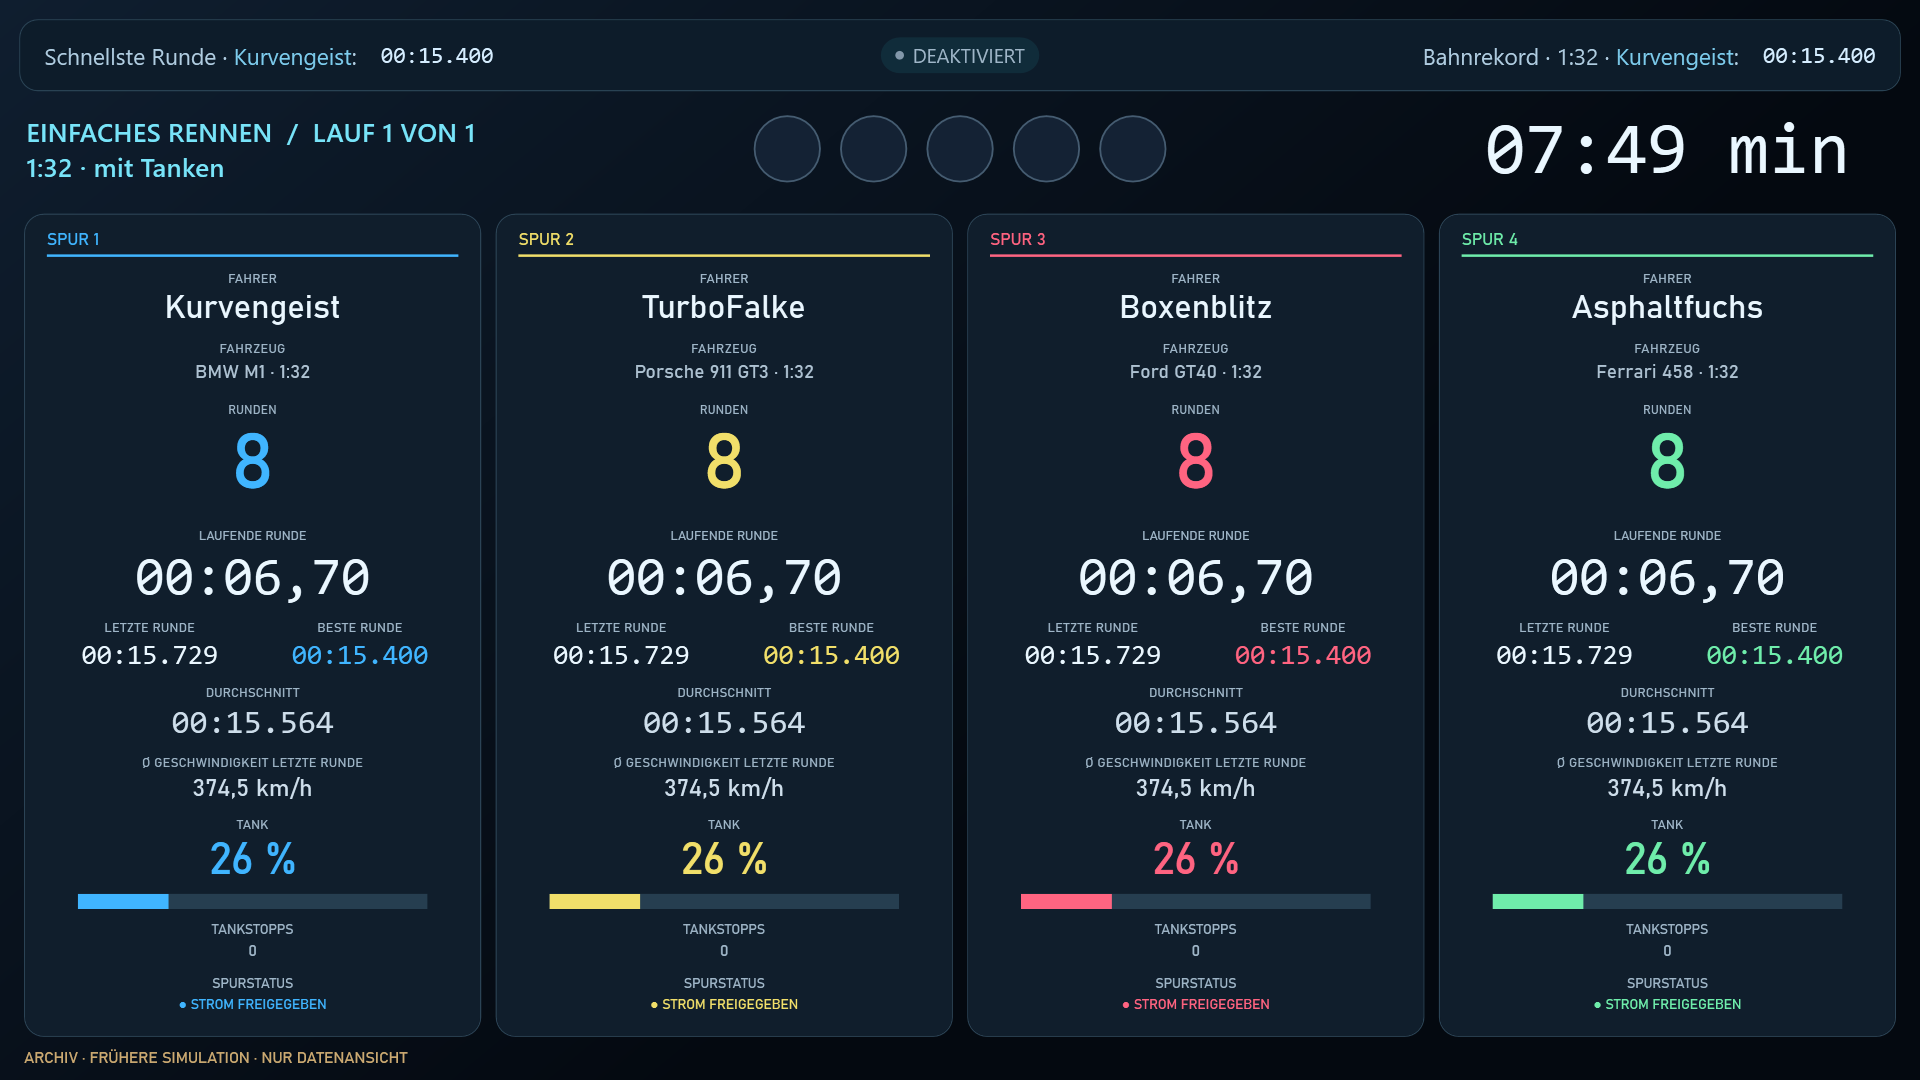Click the SPUR 3 lane header
Image resolution: width=1920 pixels, height=1080 pixels.
(x=1017, y=239)
